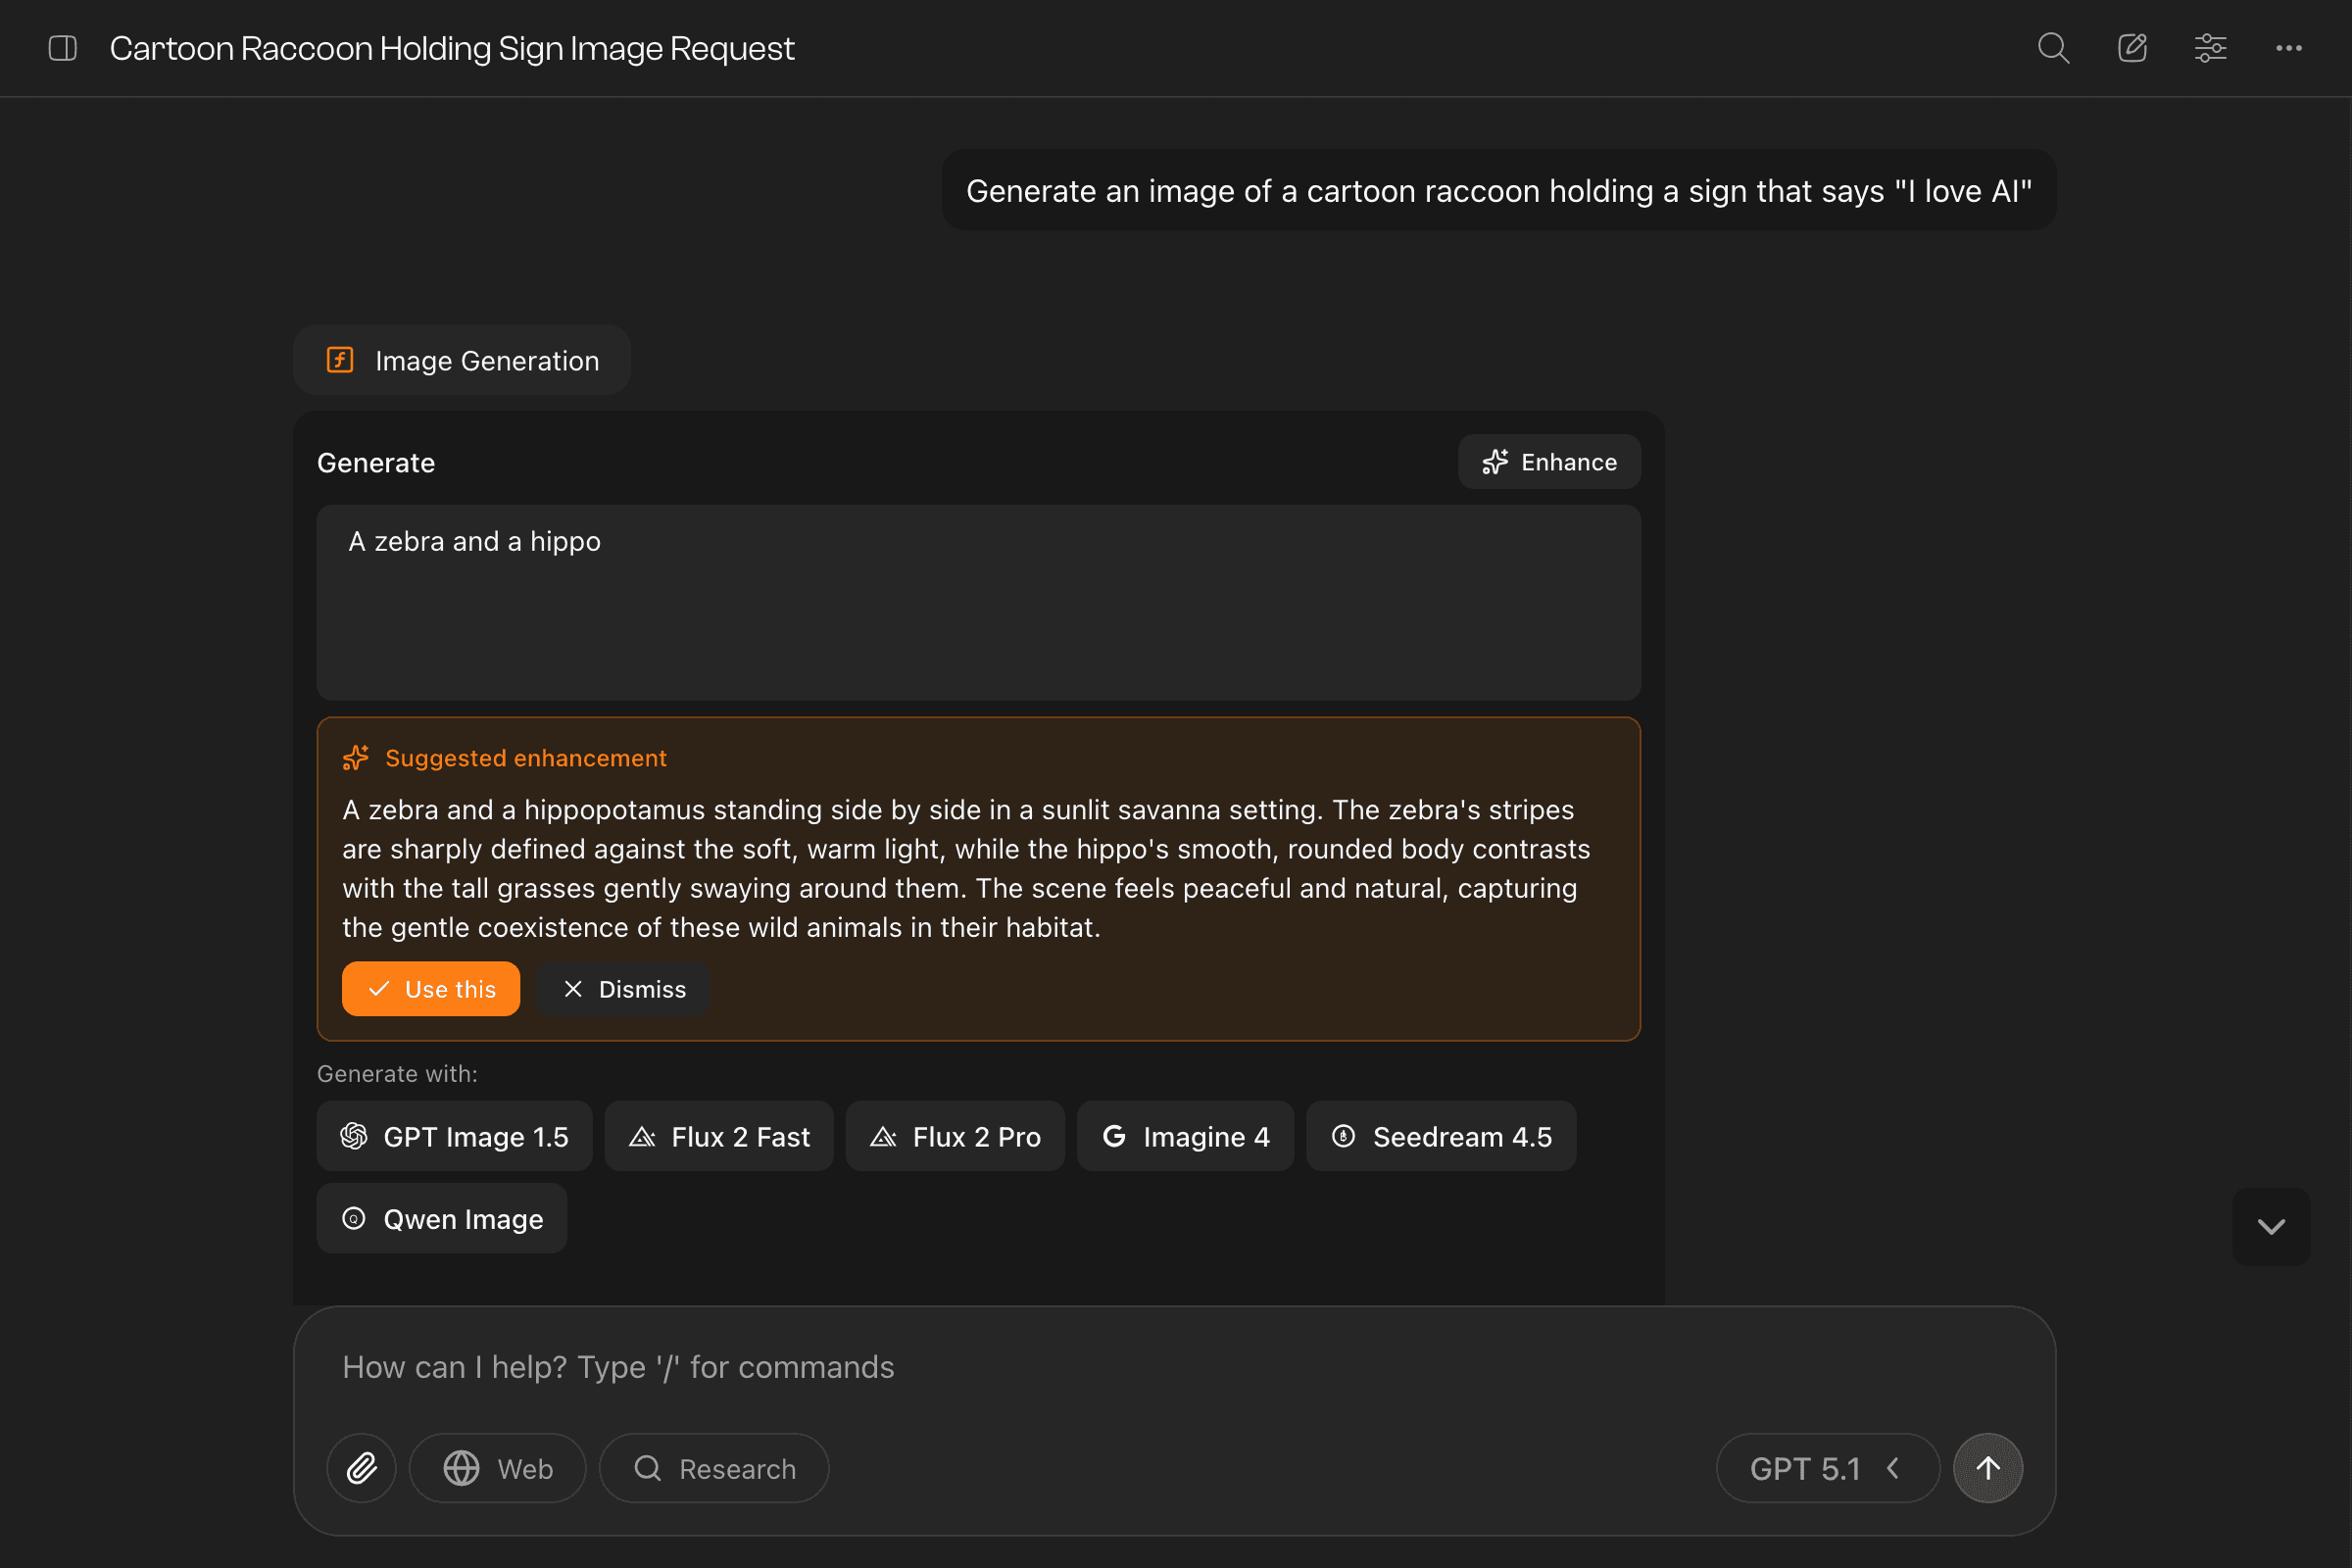This screenshot has height=1568, width=2352.
Task: Click the Enhance sparkles icon
Action: (1496, 461)
